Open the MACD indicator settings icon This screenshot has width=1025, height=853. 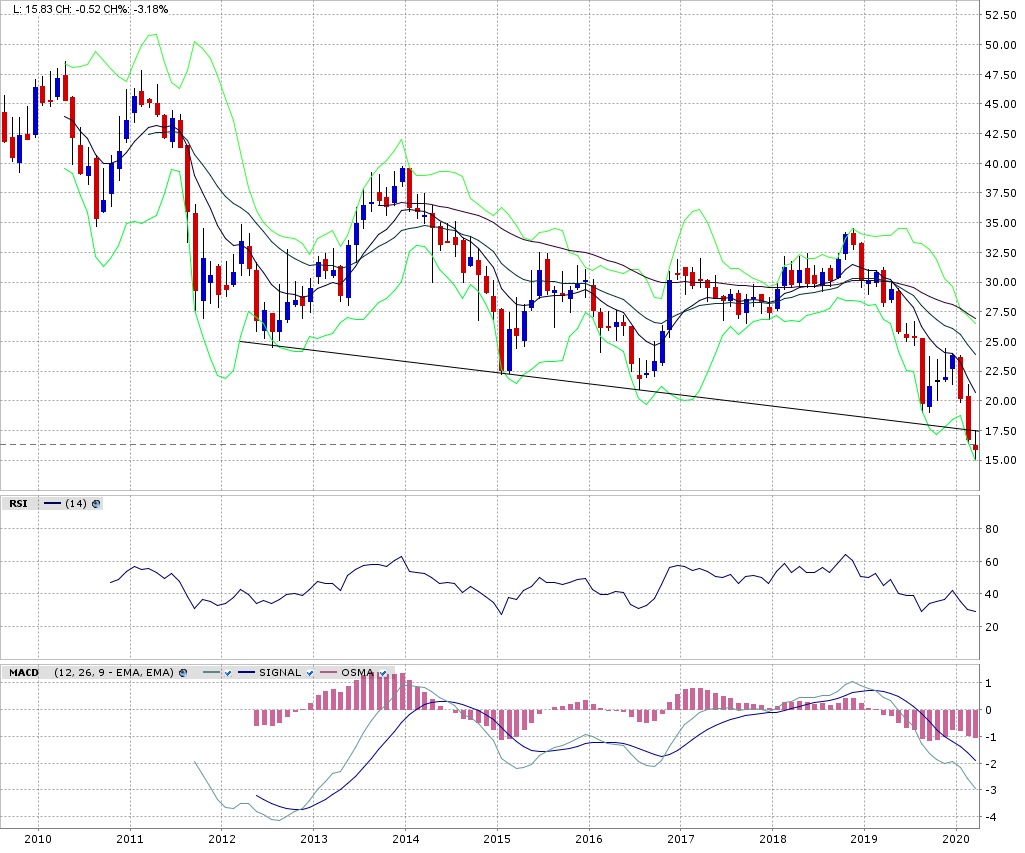tap(183, 673)
